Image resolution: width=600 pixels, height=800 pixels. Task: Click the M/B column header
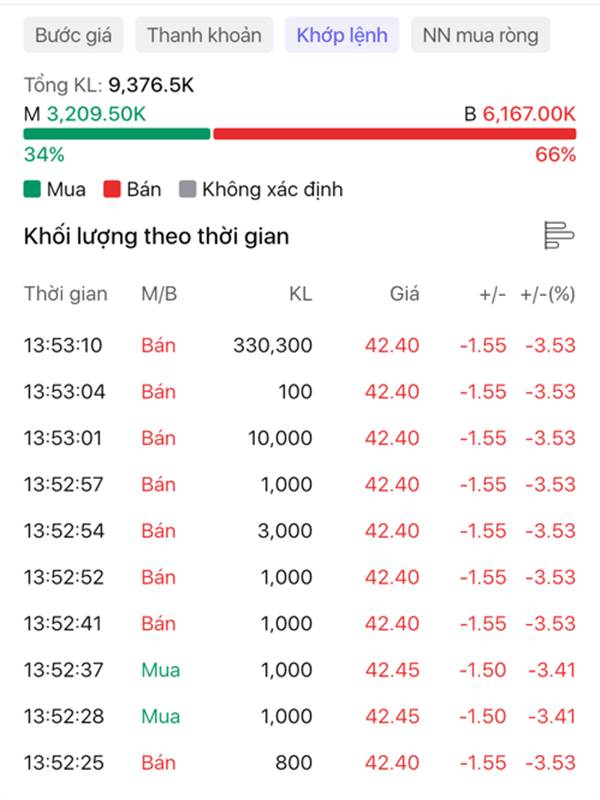click(x=159, y=294)
